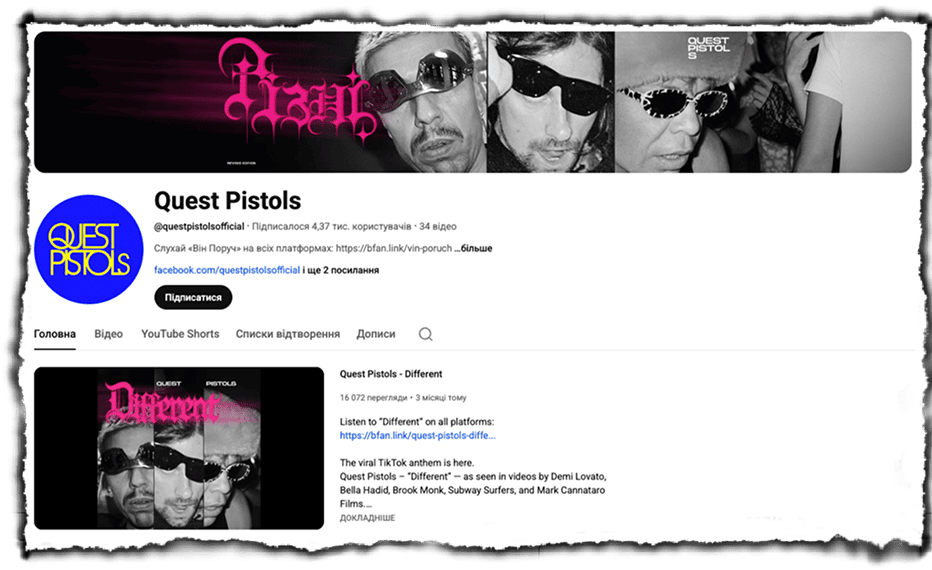Go to the Дописи tab
This screenshot has width=932, height=570.
coord(376,334)
